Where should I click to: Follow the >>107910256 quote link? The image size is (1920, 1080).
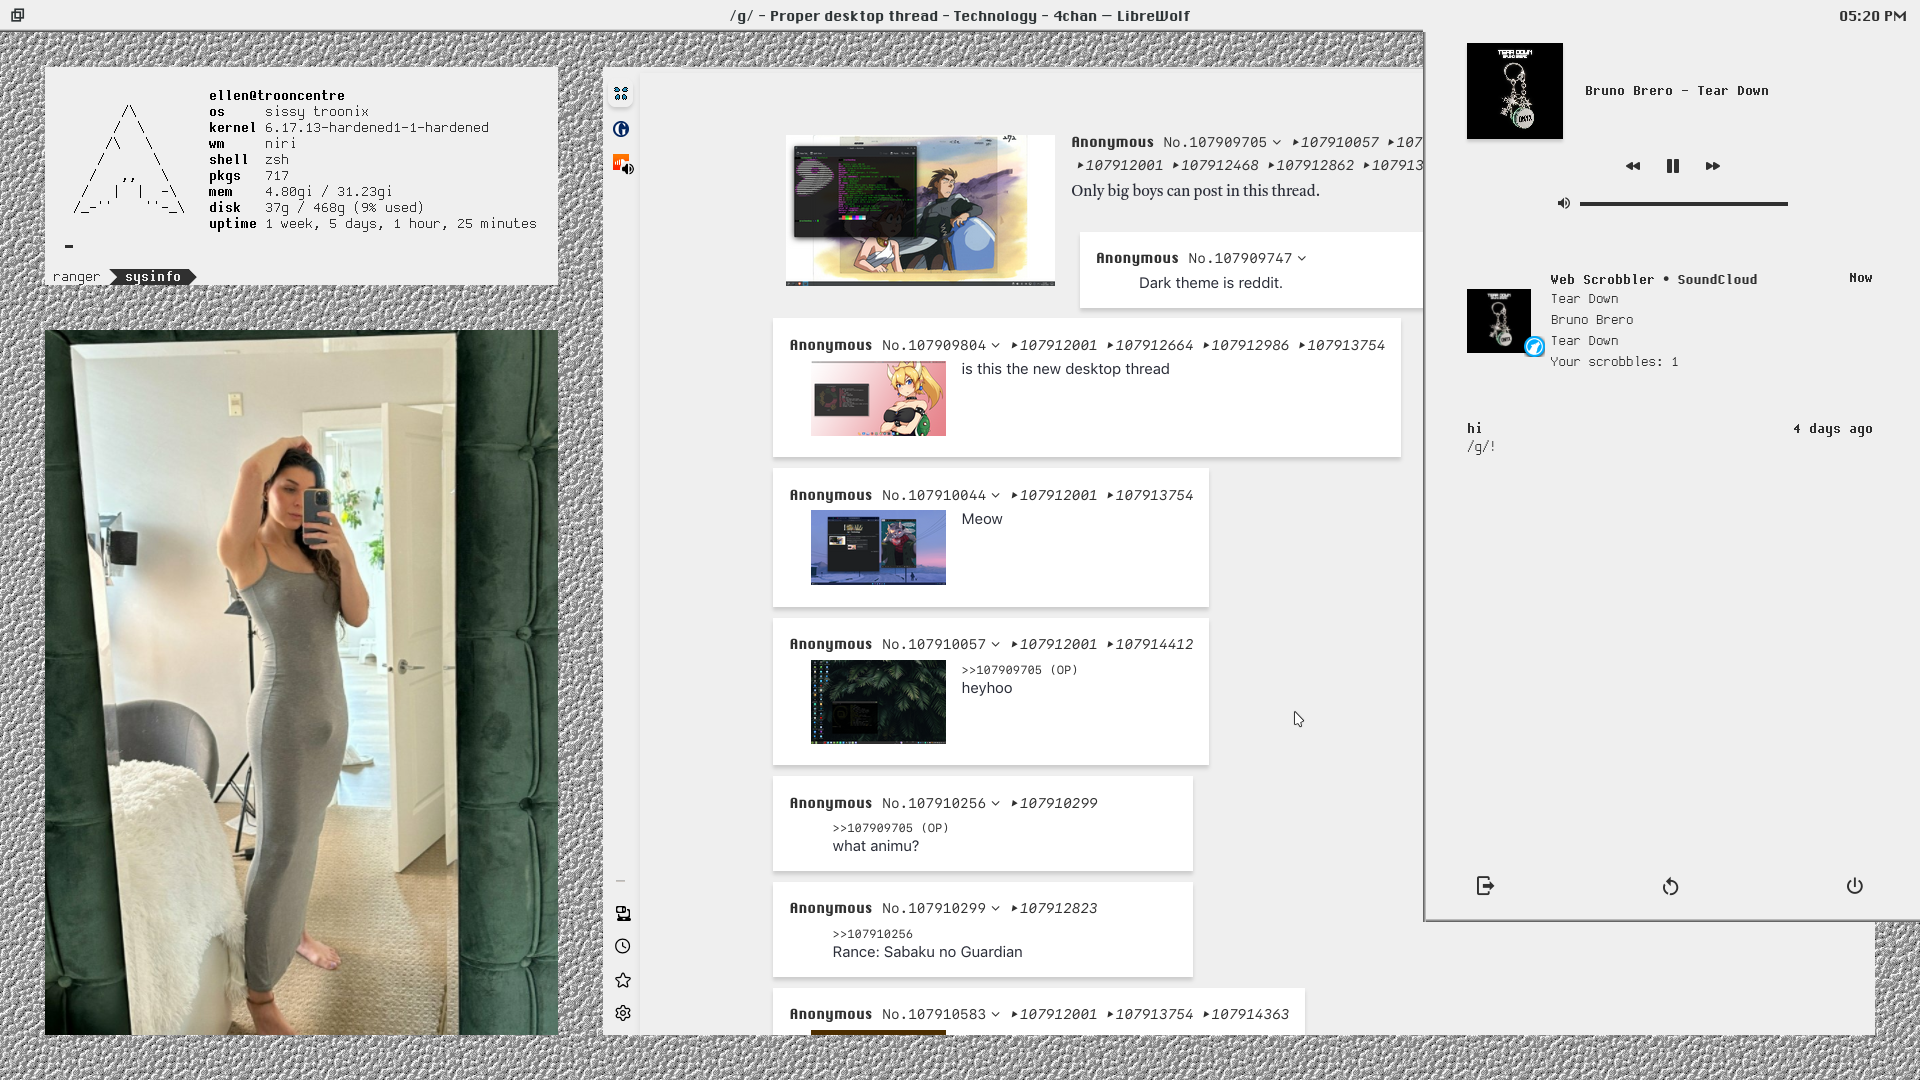pos(872,934)
